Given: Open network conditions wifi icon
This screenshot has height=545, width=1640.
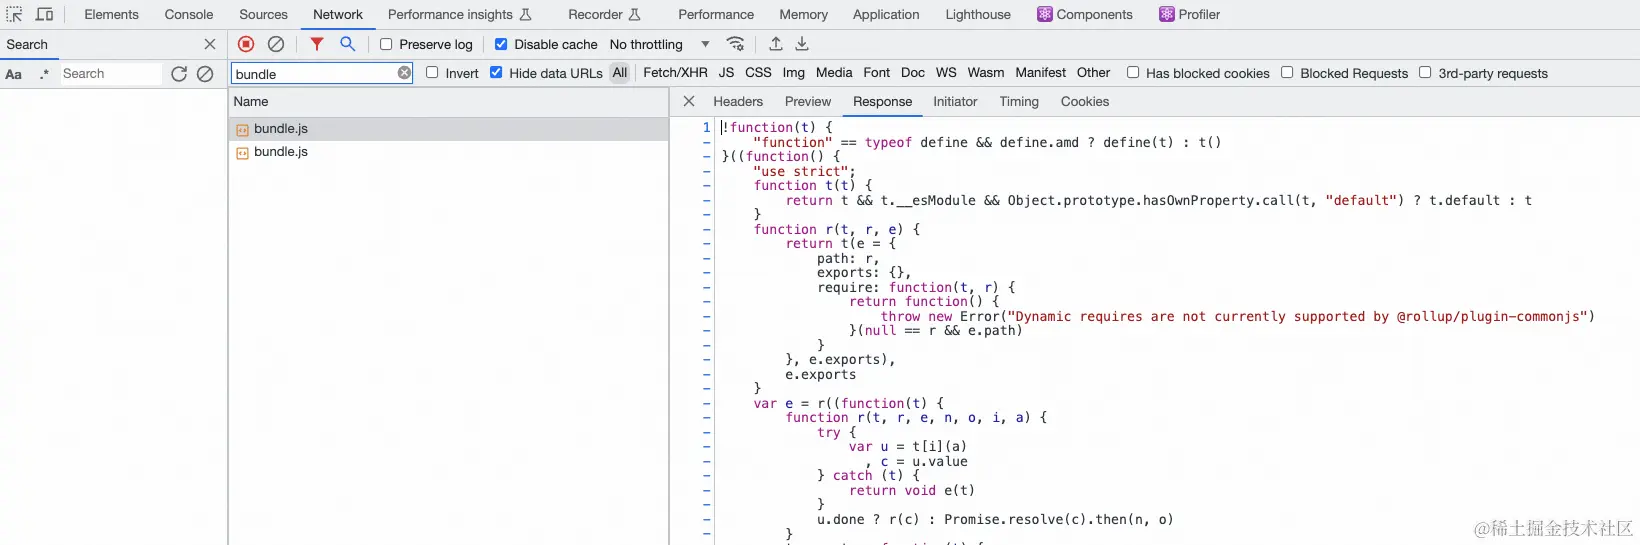Looking at the screenshot, I should tap(736, 44).
